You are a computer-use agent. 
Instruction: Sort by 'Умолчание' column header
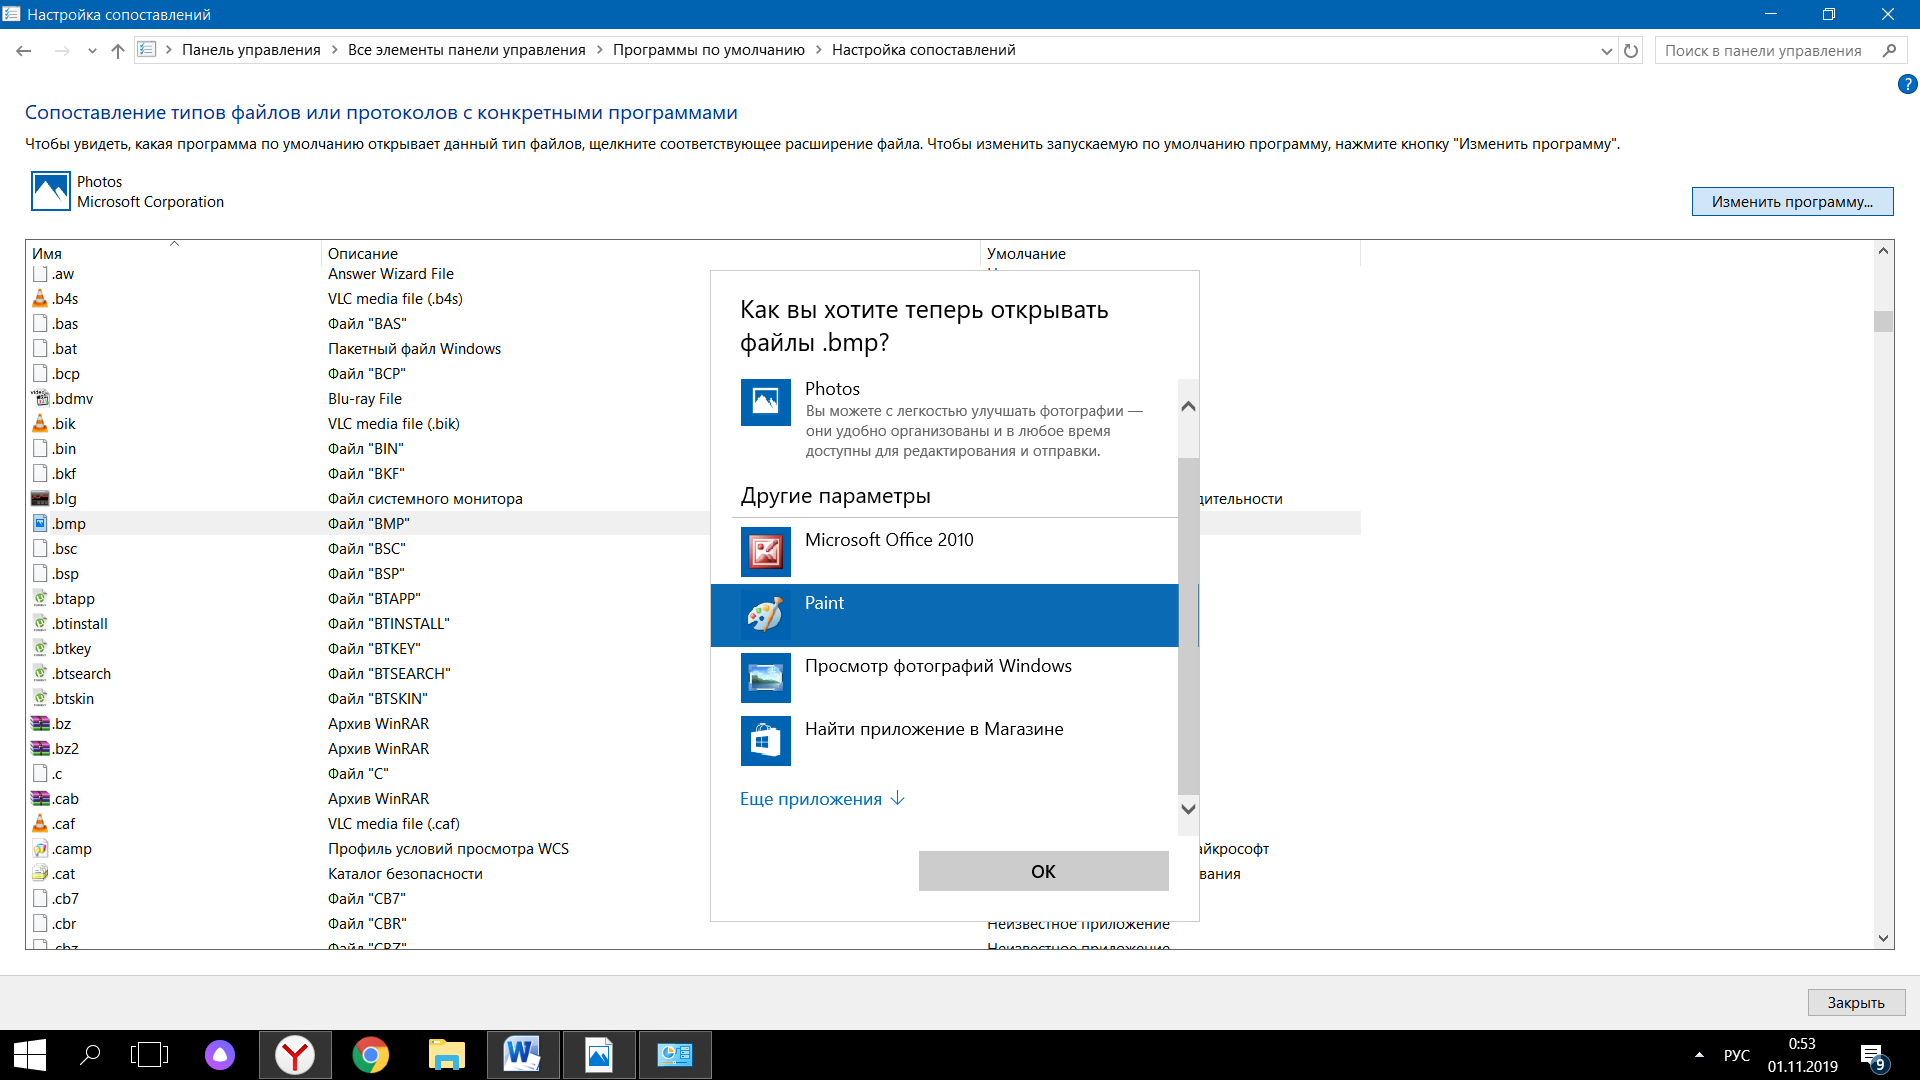[1171, 253]
